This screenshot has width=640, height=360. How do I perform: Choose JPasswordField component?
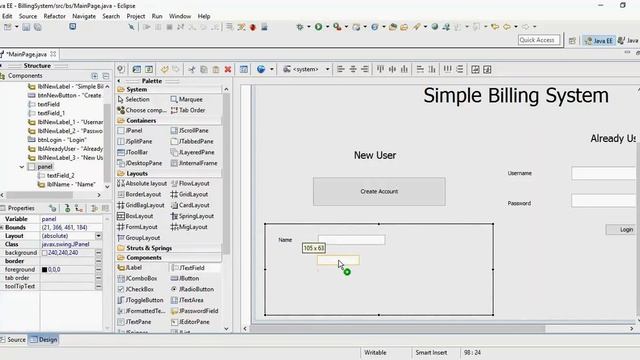[194, 311]
